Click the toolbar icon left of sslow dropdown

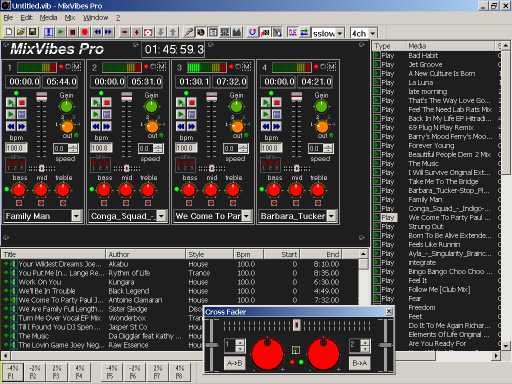click(304, 32)
